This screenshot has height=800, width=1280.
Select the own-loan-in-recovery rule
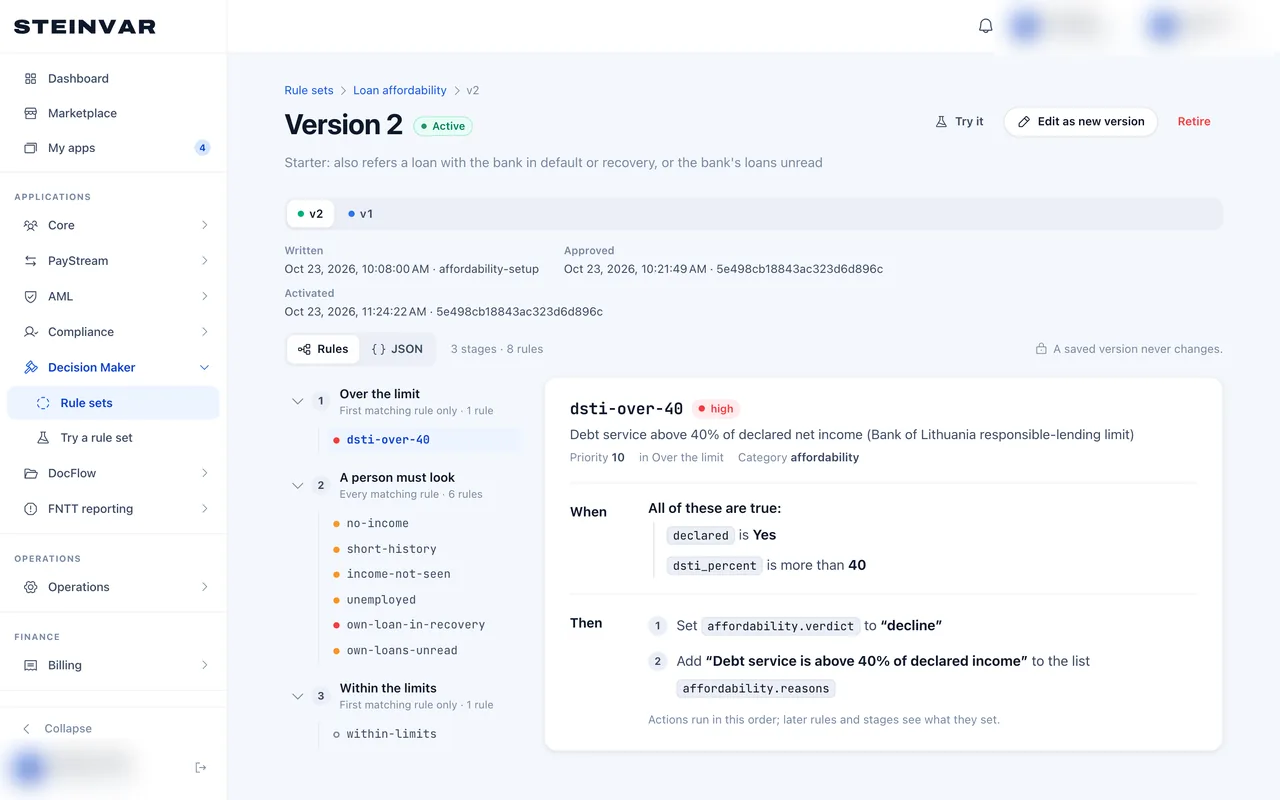click(x=424, y=625)
